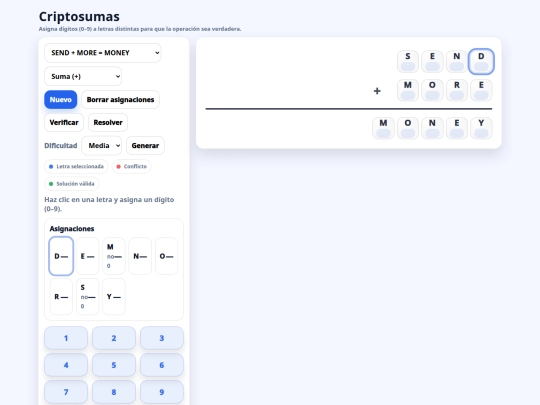540x405 pixels.
Task: Assign digit 3 from keypad
Action: [162, 338]
